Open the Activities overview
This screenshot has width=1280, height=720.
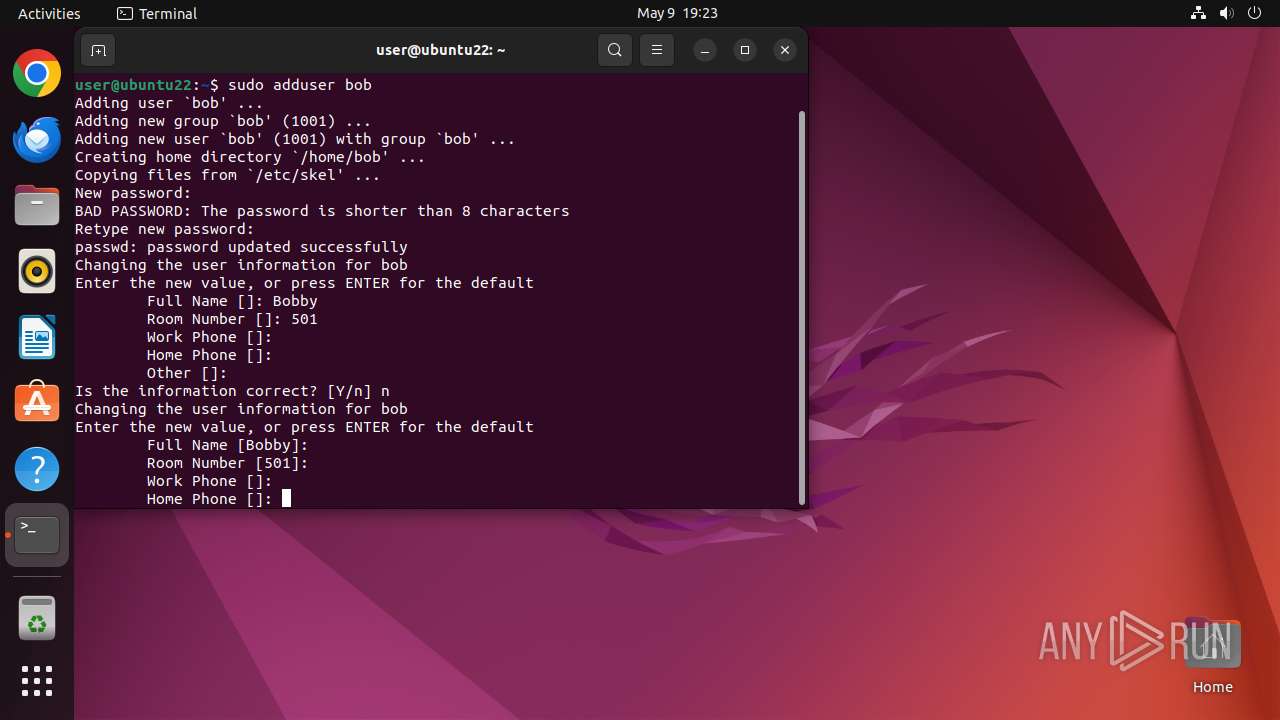(49, 13)
